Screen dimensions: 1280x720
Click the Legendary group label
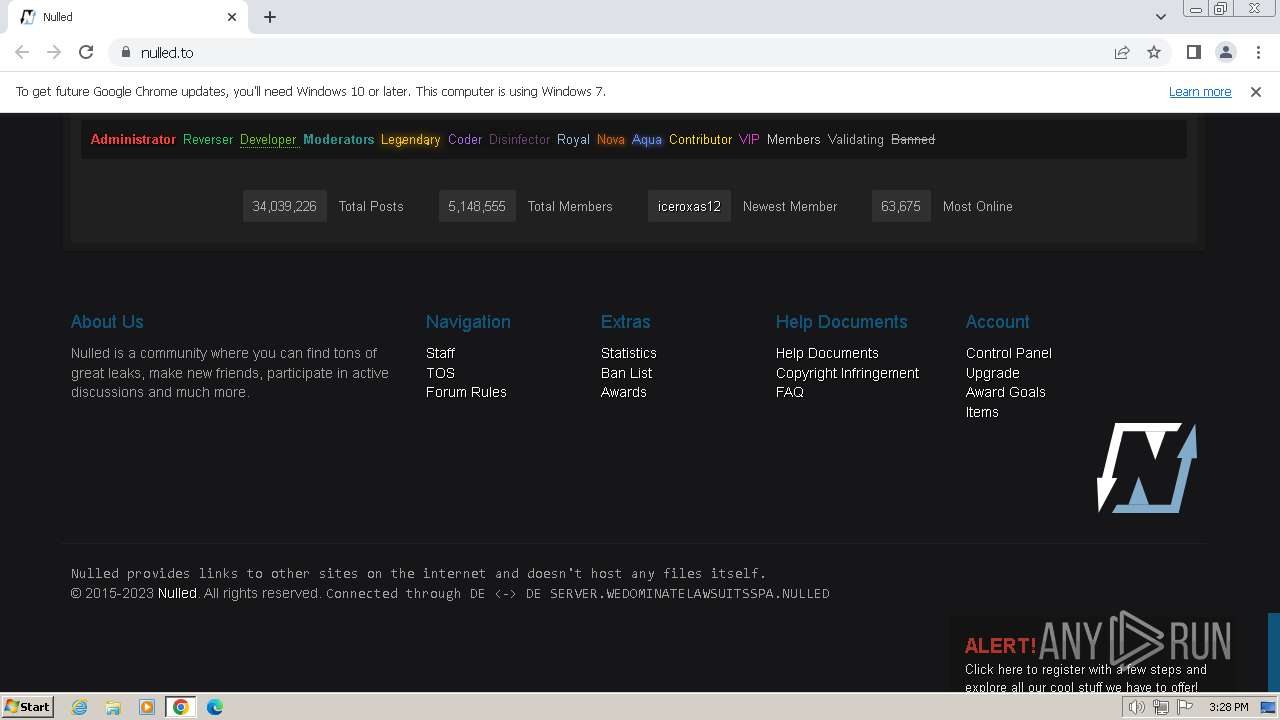coord(410,139)
